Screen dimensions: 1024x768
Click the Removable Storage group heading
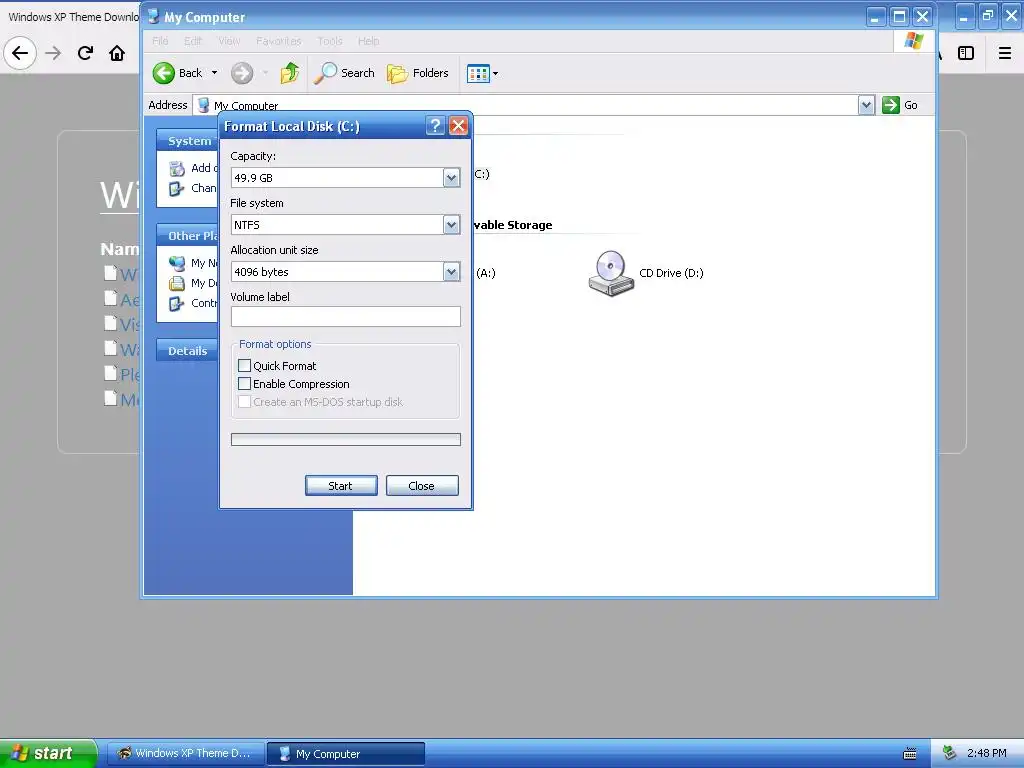(513, 225)
